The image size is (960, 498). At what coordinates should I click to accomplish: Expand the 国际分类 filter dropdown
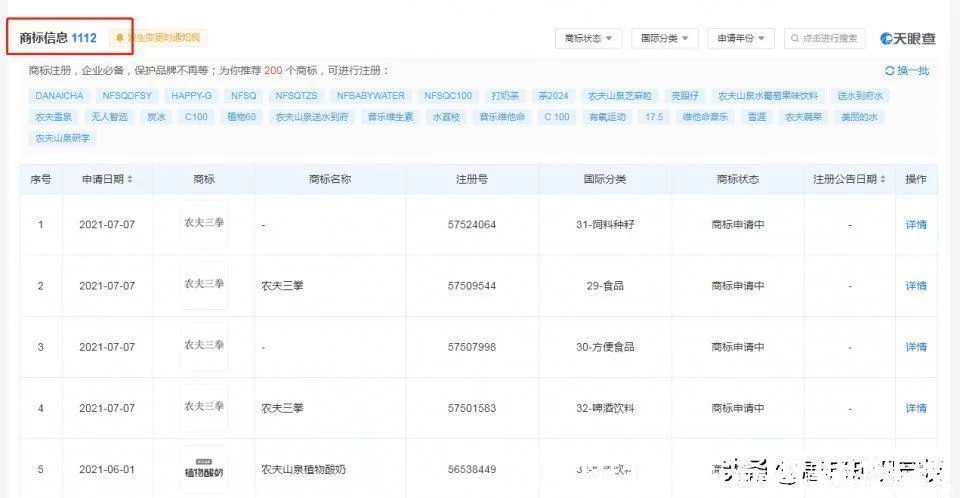(x=664, y=39)
